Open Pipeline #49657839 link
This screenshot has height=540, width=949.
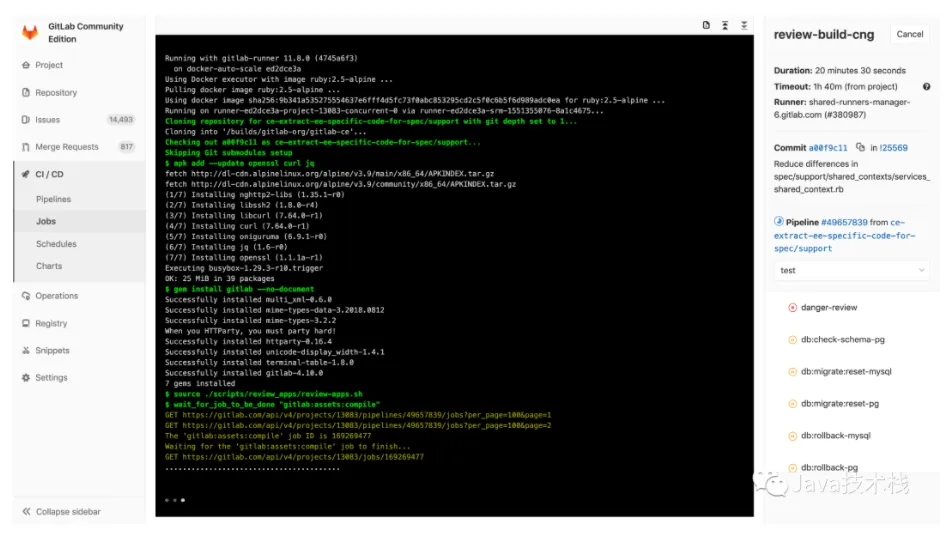point(844,222)
